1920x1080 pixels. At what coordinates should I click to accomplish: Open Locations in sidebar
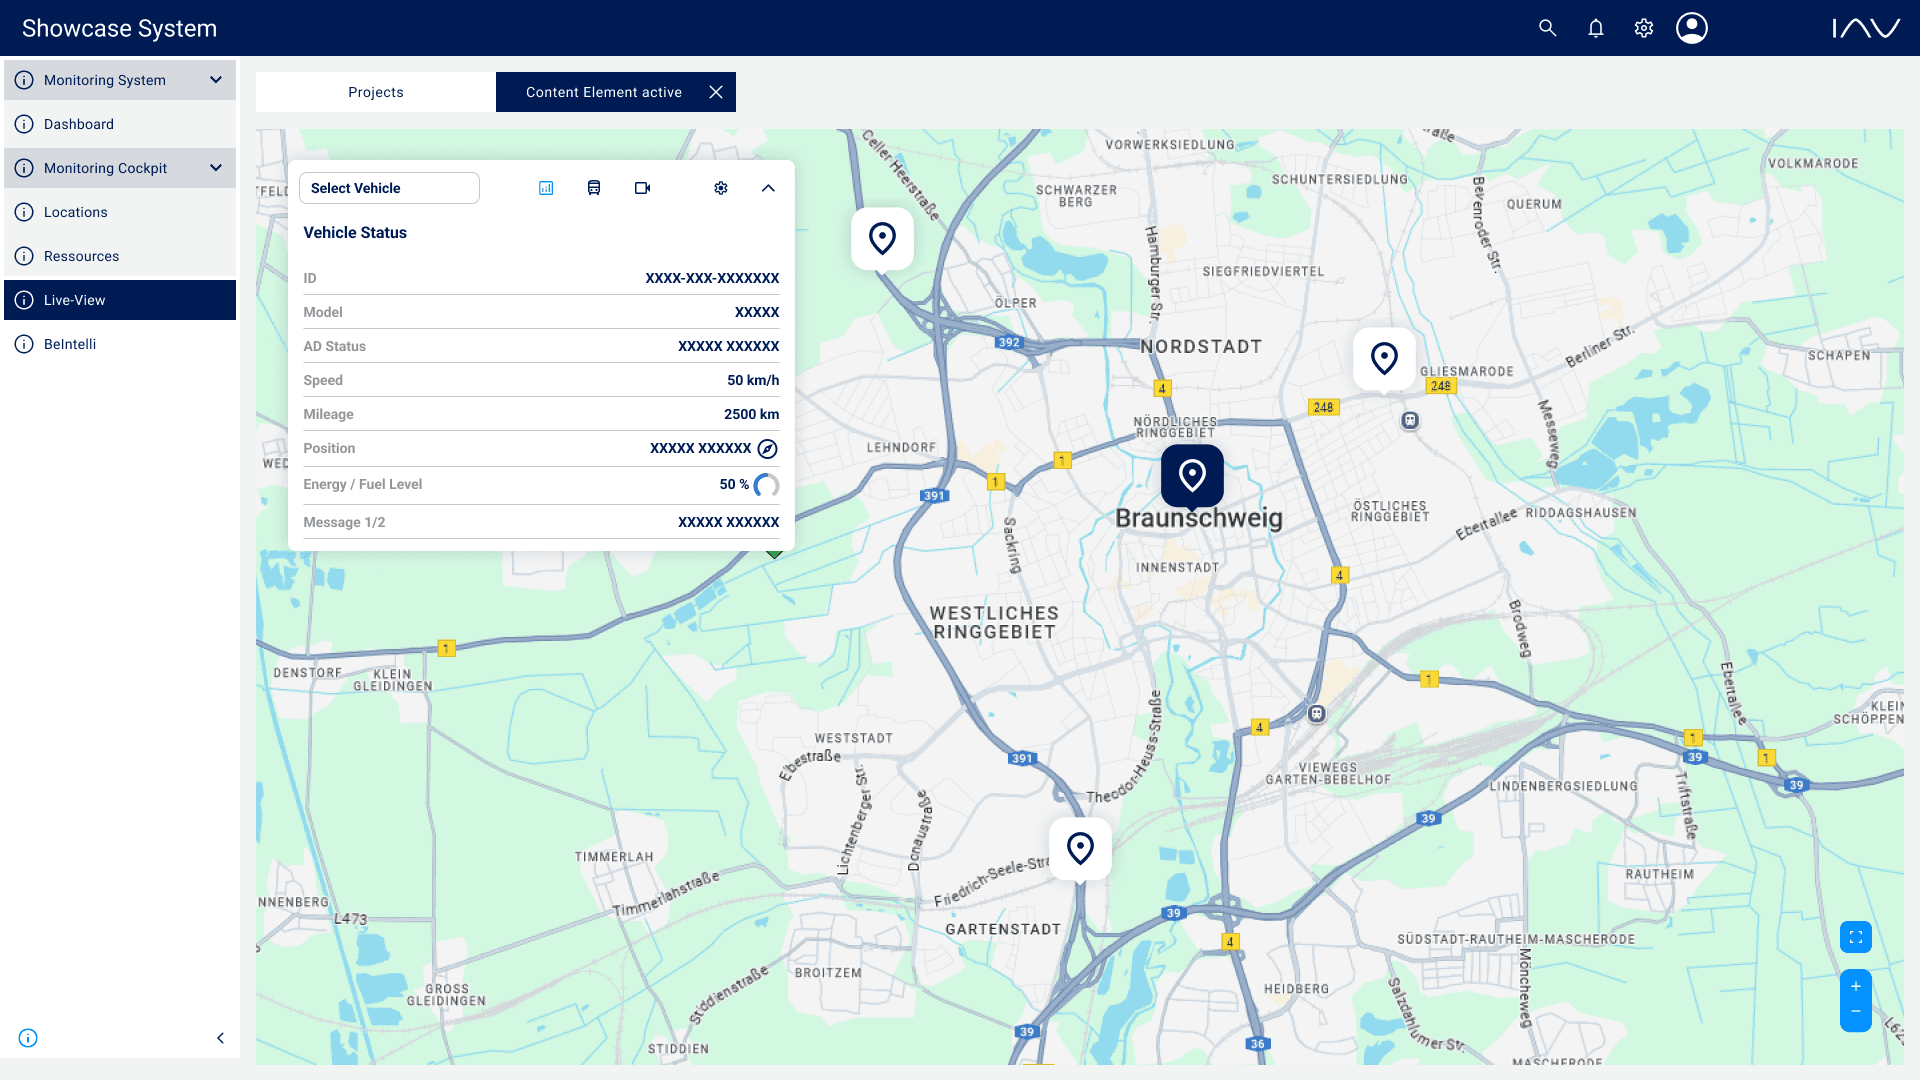(120, 212)
